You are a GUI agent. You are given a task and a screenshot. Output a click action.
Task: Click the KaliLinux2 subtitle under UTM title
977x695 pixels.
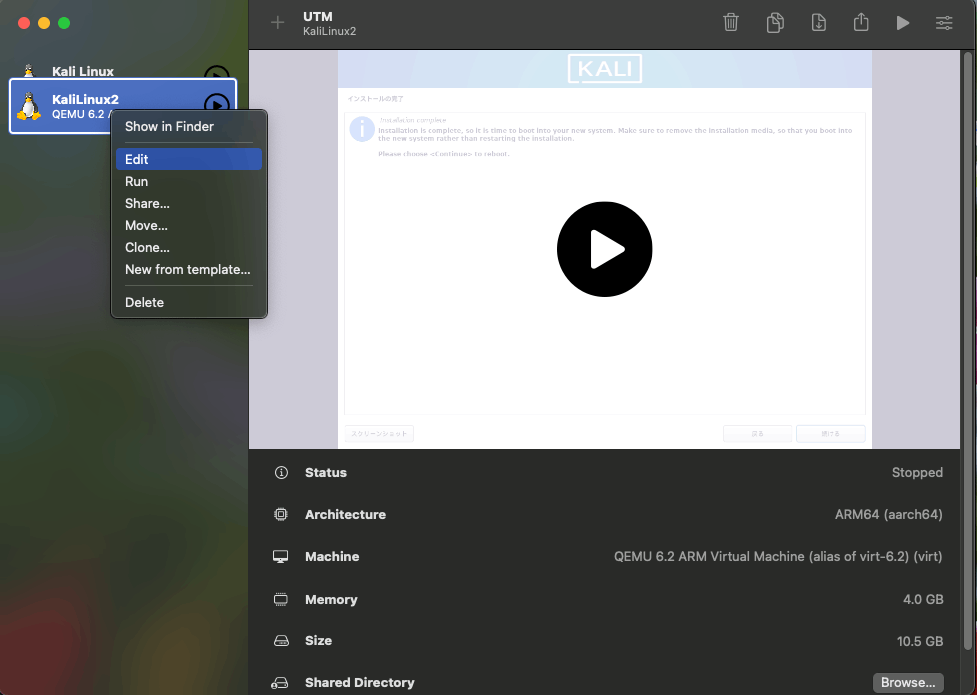330,31
